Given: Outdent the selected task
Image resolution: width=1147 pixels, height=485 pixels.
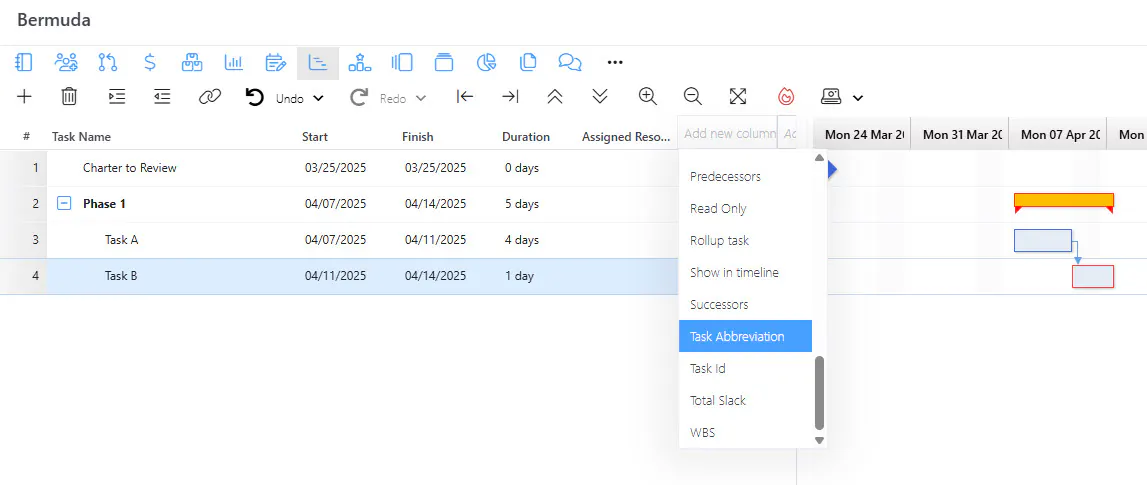Looking at the screenshot, I should click(x=162, y=97).
